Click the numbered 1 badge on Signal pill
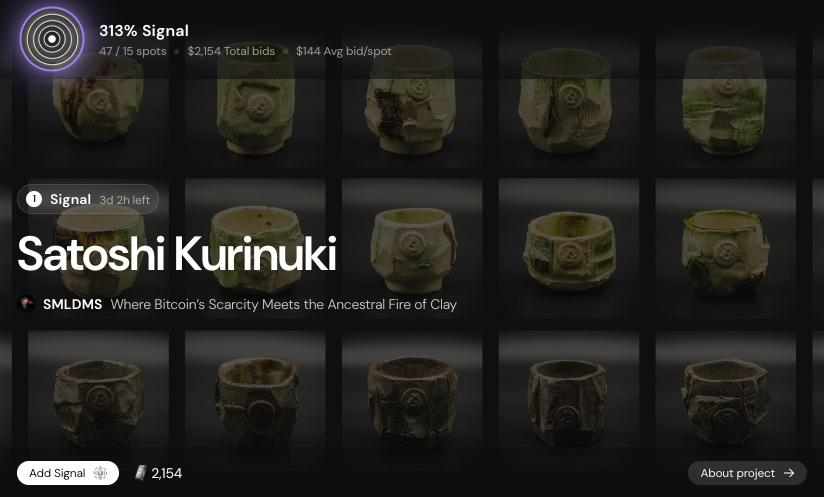Image resolution: width=824 pixels, height=497 pixels. point(34,199)
